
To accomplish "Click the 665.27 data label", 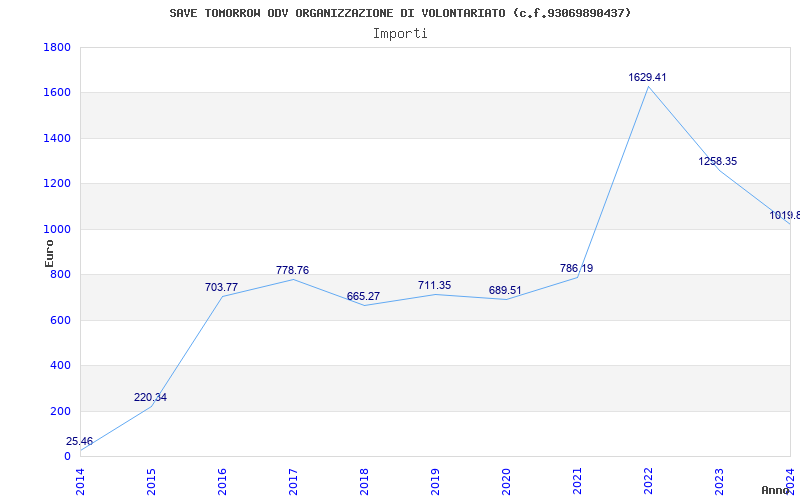I will tap(363, 296).
